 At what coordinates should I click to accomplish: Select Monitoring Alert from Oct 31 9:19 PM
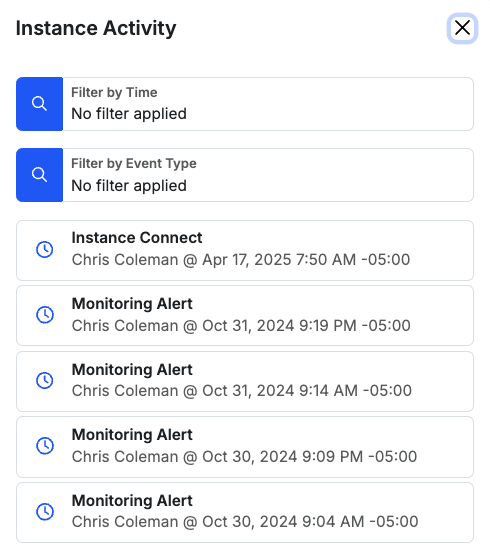tap(245, 316)
